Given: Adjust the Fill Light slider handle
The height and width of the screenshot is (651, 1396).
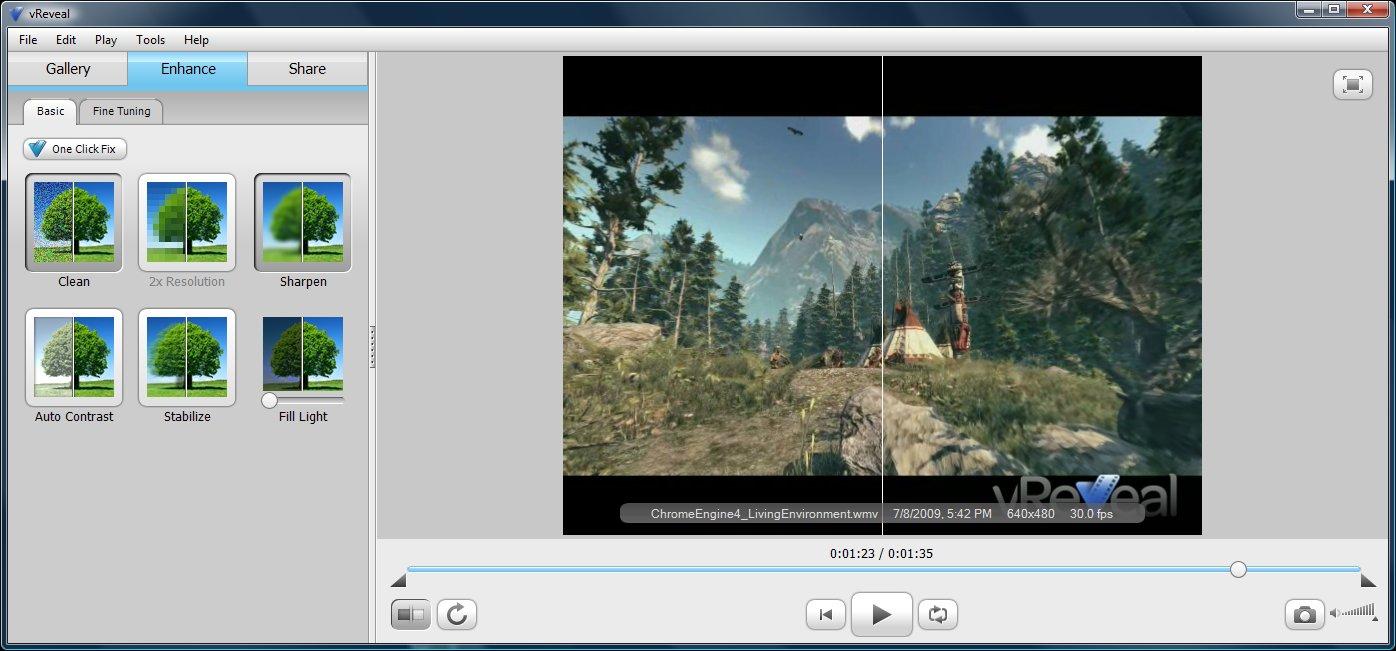Looking at the screenshot, I should 269,400.
